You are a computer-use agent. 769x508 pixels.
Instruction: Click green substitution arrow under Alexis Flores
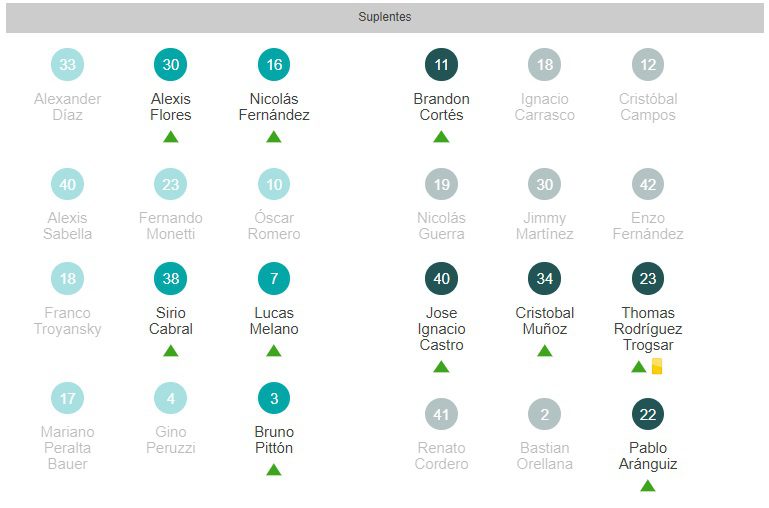pyautogui.click(x=171, y=137)
